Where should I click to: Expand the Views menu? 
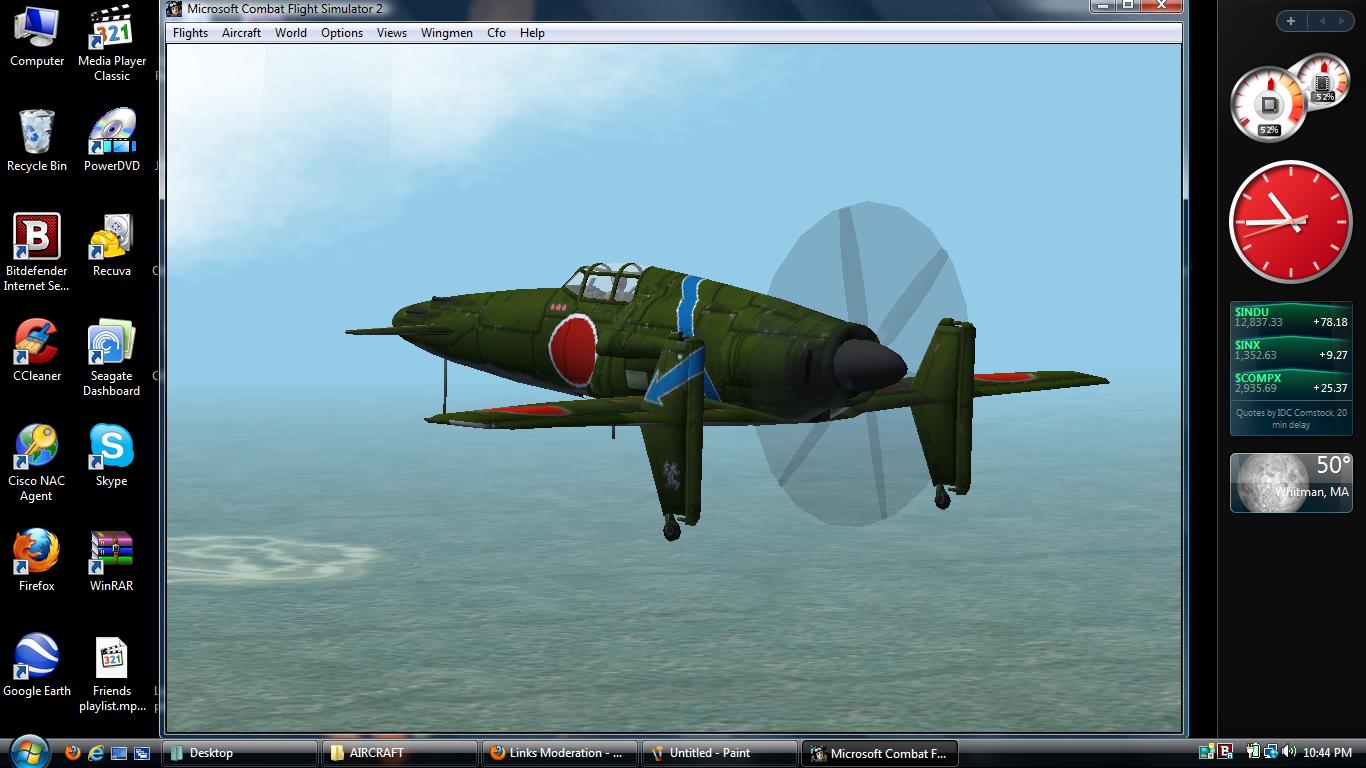point(391,33)
